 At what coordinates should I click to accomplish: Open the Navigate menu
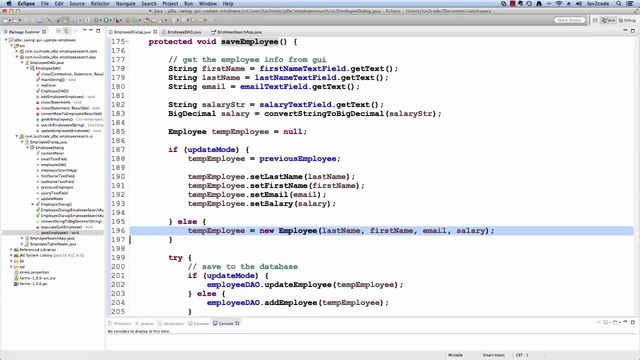tap(125, 3)
